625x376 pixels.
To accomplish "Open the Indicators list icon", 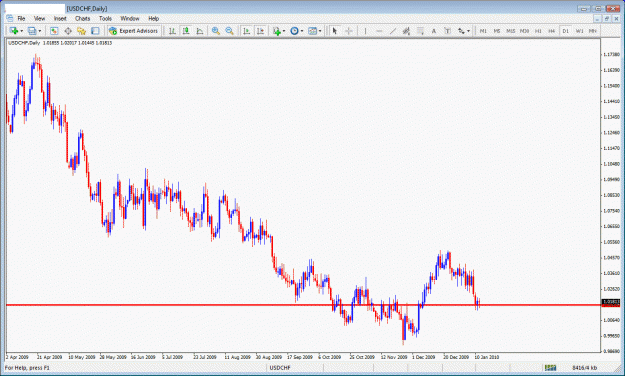I will click(277, 31).
